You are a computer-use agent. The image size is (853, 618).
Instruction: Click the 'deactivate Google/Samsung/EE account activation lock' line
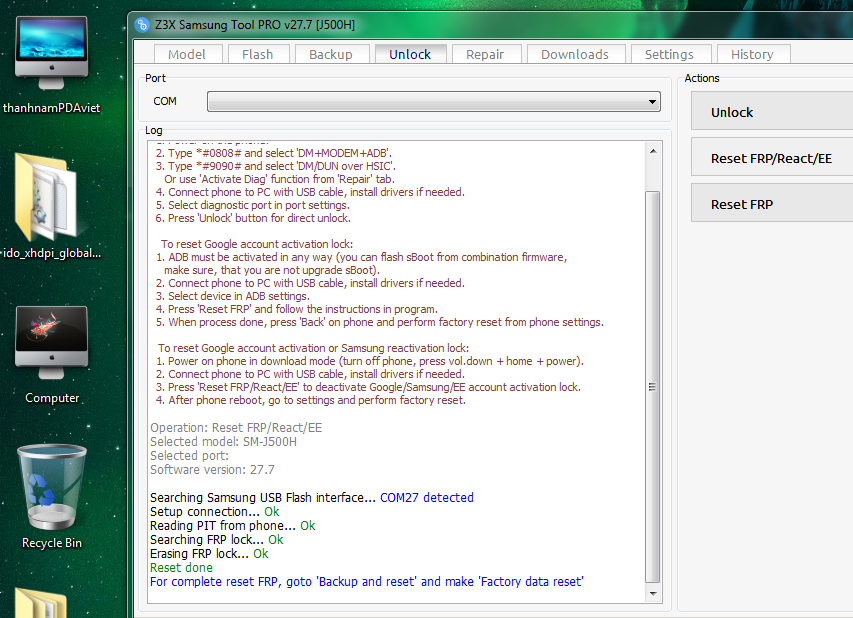(368, 387)
